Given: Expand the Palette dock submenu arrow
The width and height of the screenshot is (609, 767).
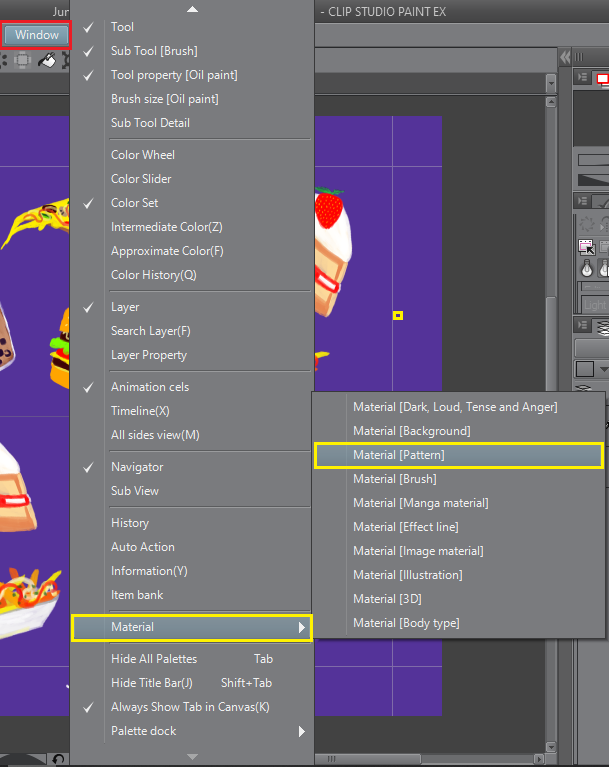Looking at the screenshot, I should point(302,731).
